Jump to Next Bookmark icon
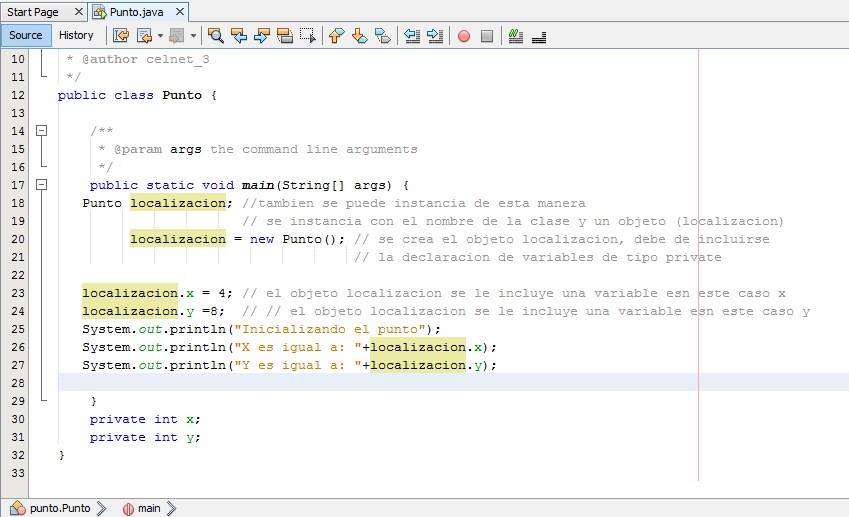Image resolution: width=849 pixels, height=517 pixels. tap(359, 36)
